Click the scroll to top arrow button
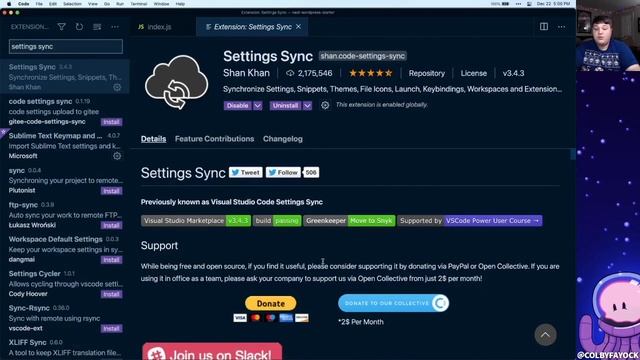This screenshot has height=360, width=640. (545, 335)
